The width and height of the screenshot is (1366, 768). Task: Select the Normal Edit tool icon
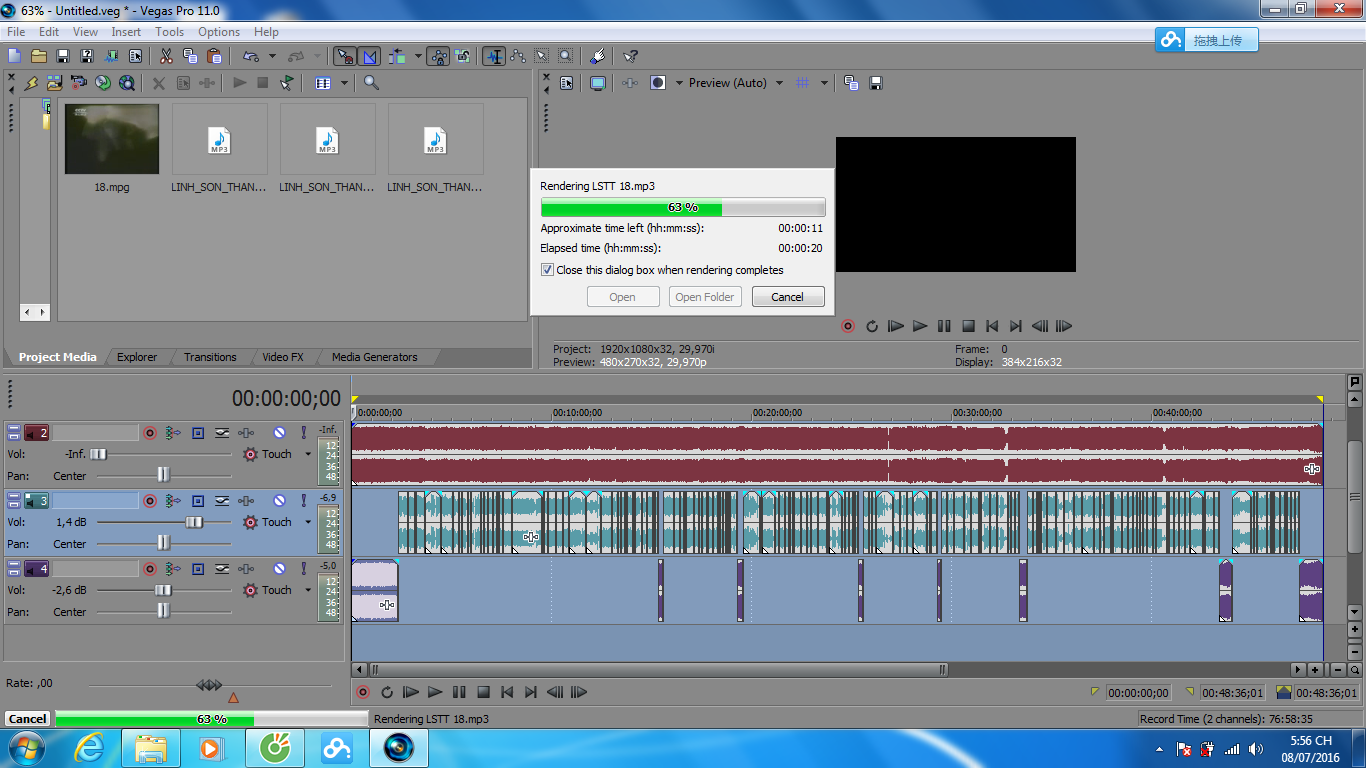pos(494,56)
